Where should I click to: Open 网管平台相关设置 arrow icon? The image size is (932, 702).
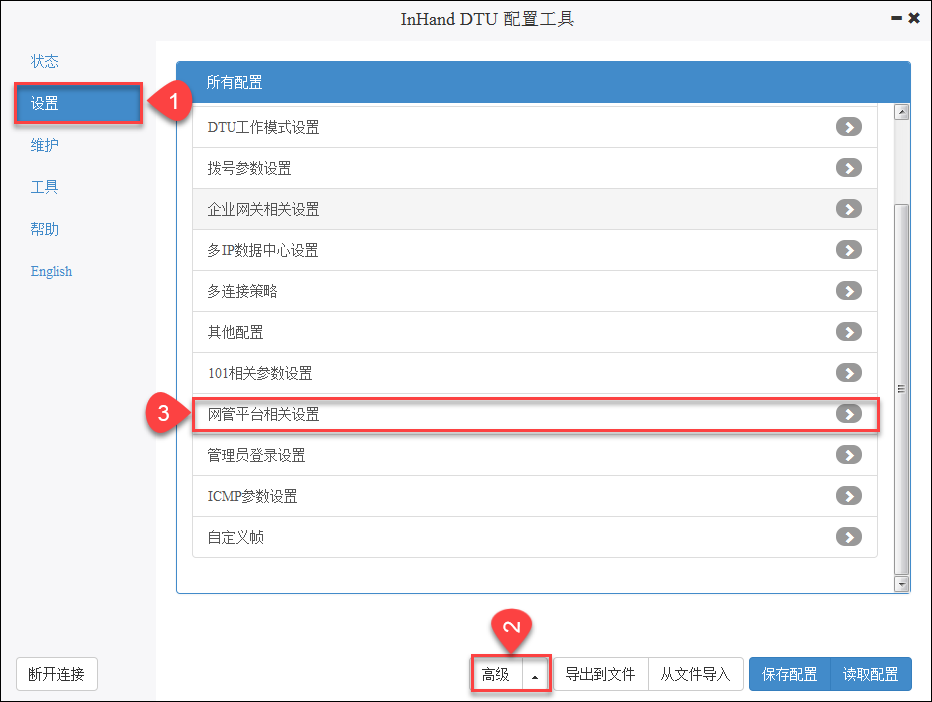coord(849,414)
